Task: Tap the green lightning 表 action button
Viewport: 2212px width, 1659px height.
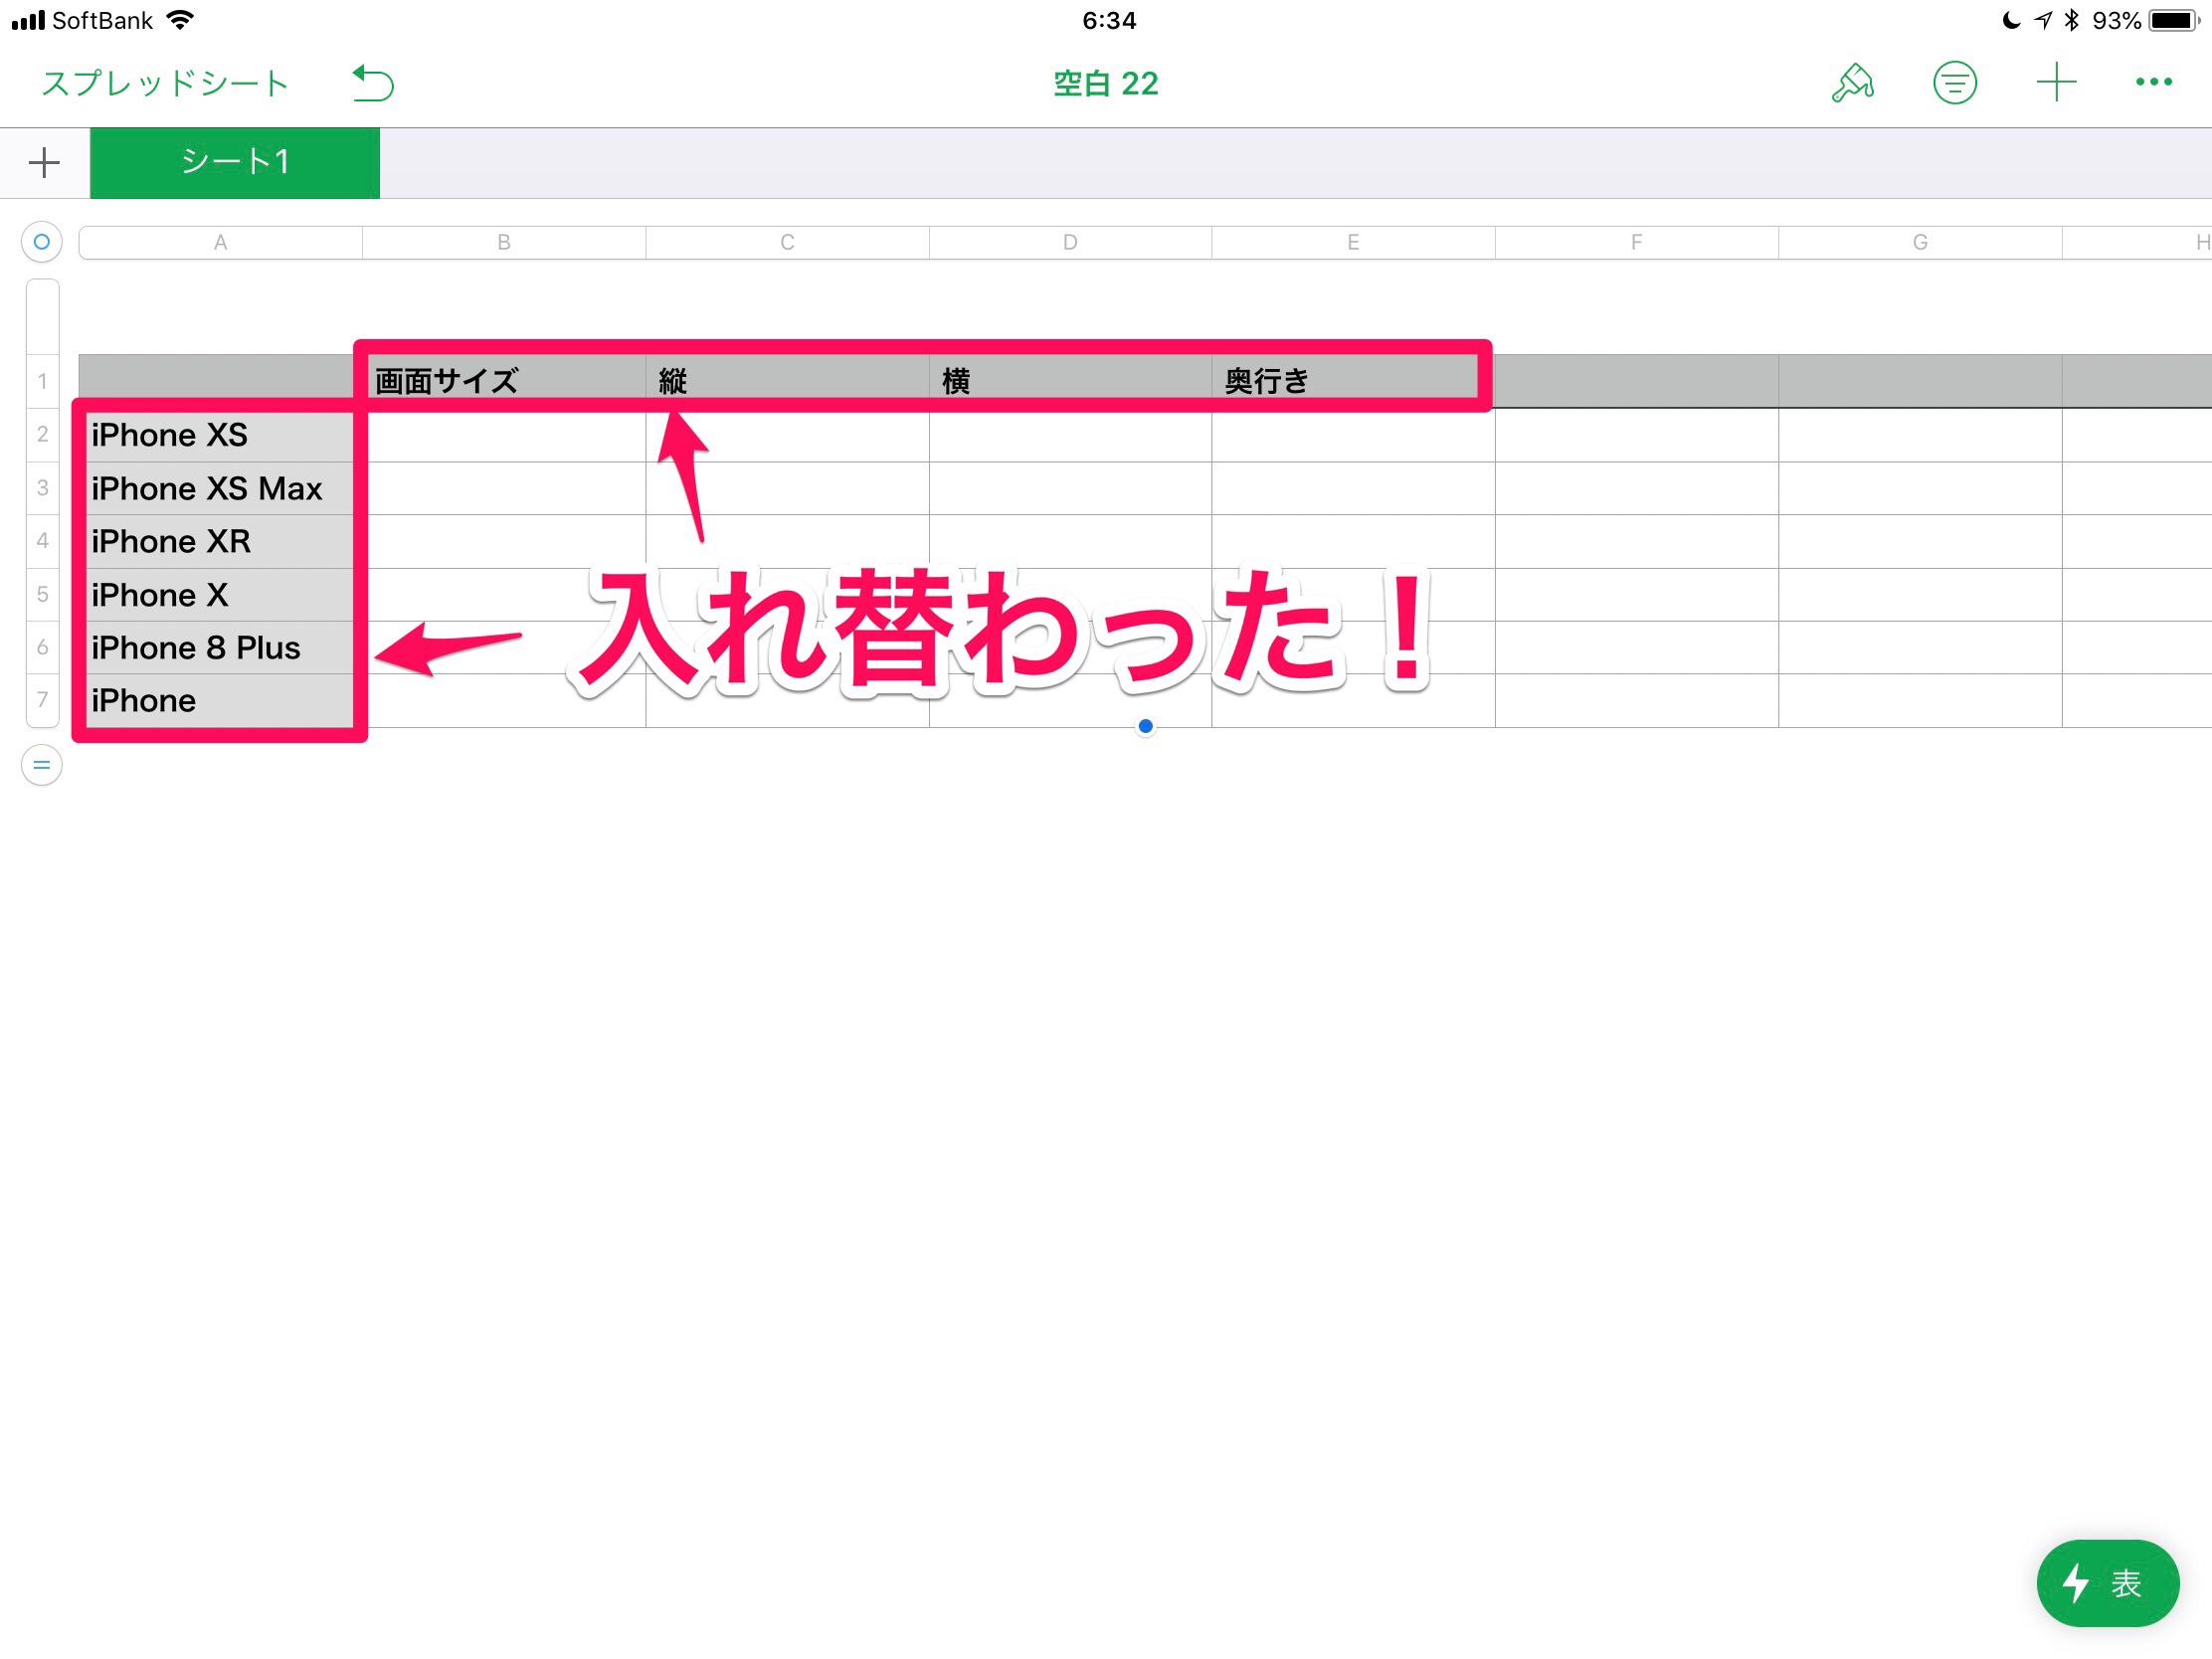Action: pyautogui.click(x=2107, y=1583)
